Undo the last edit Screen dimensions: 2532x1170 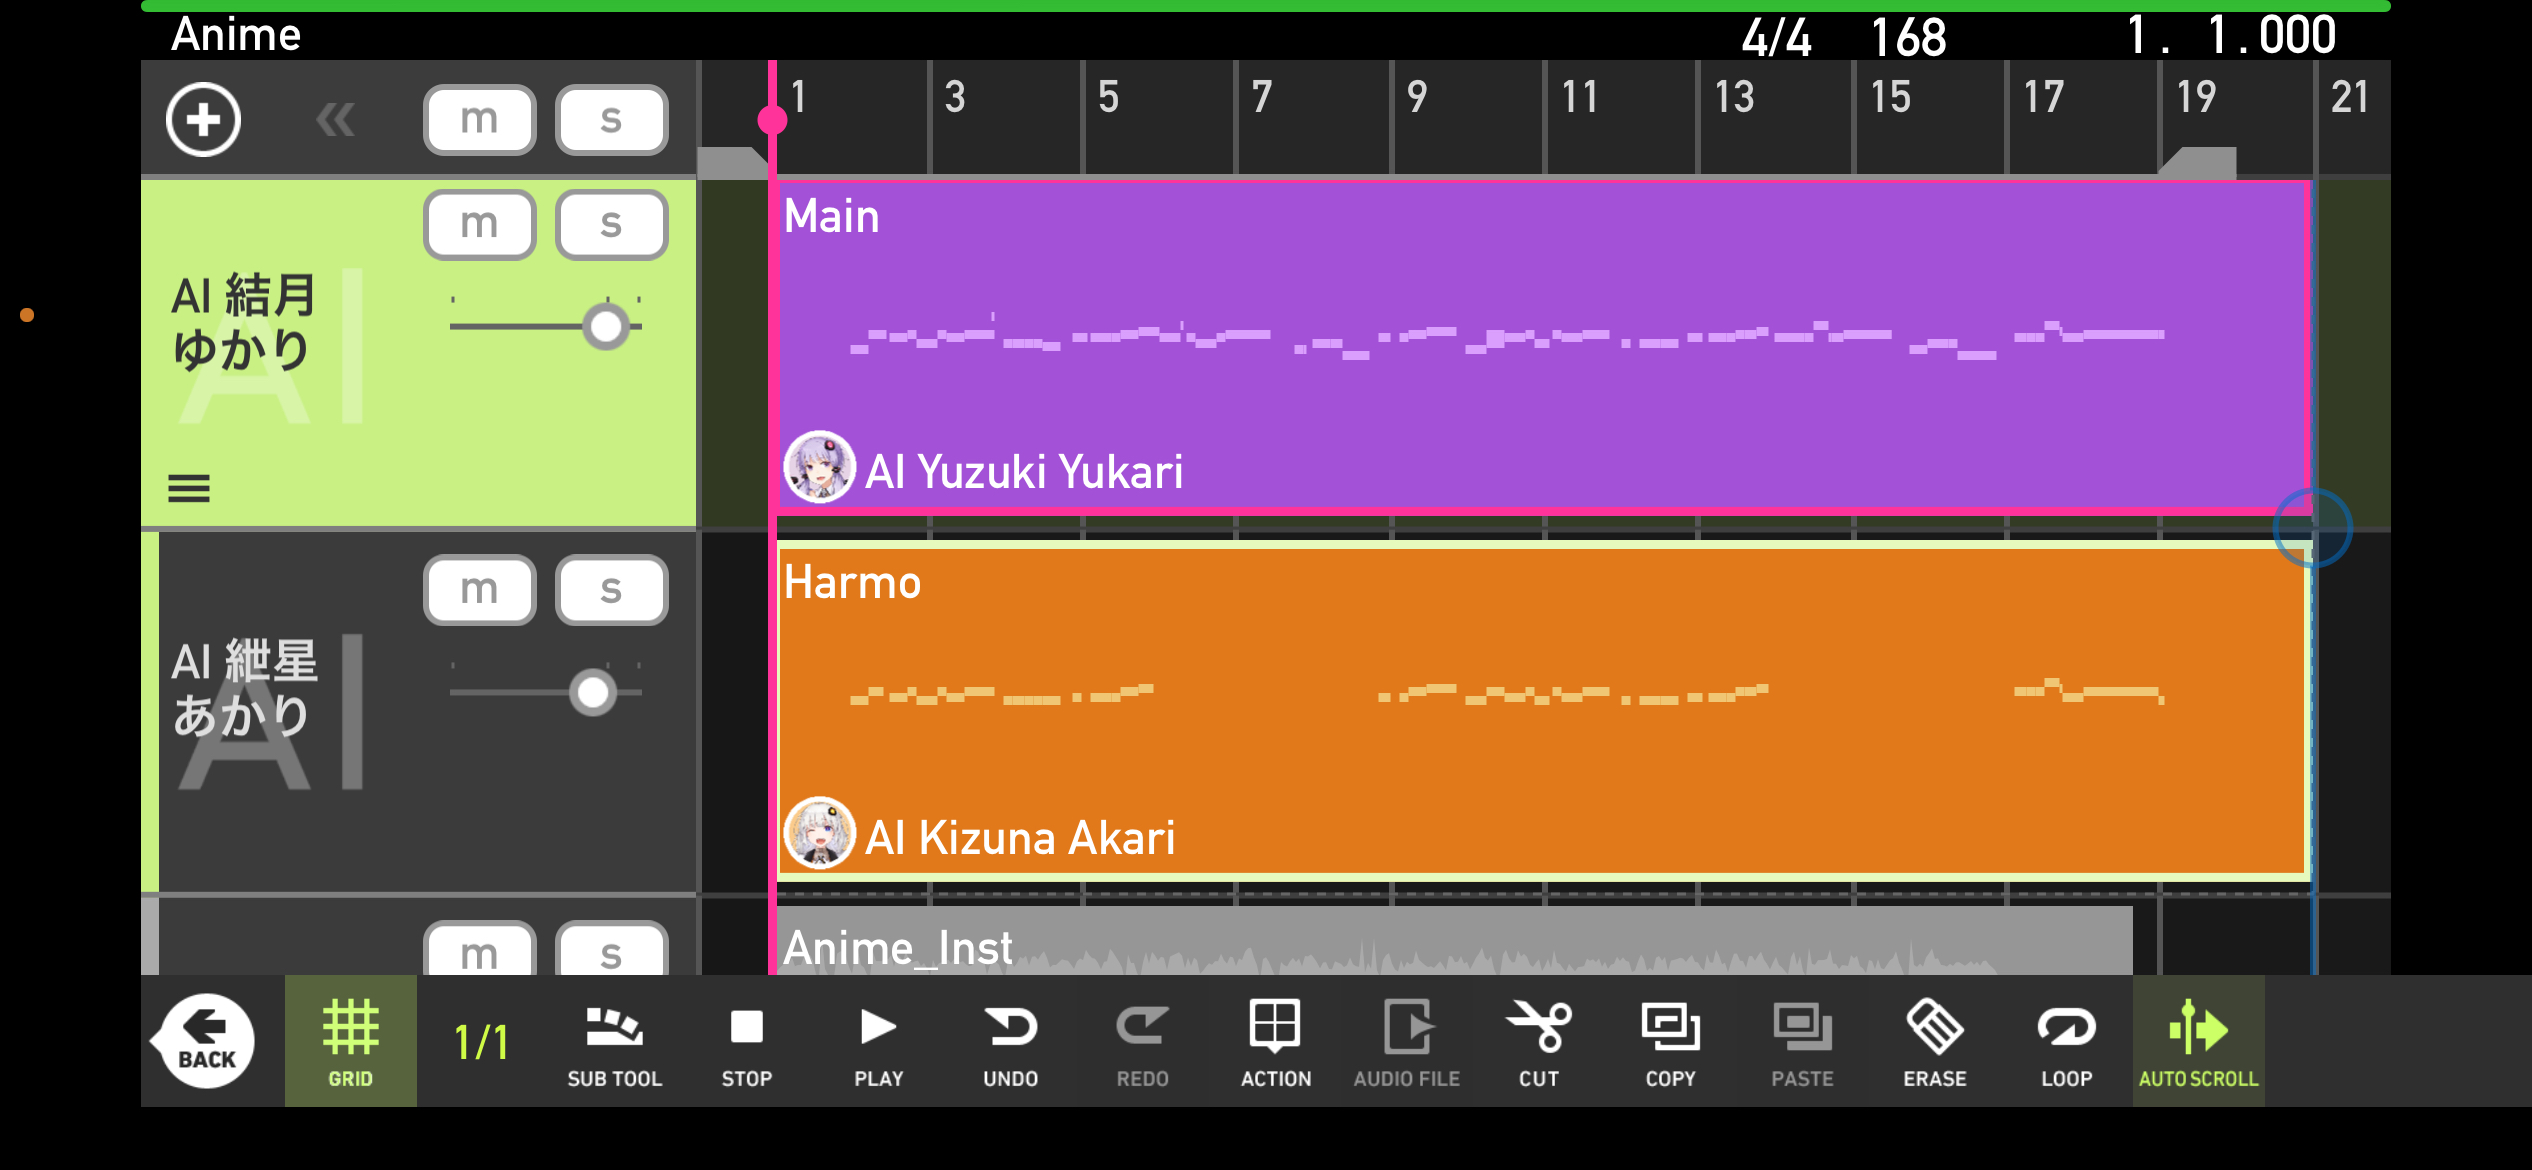pyautogui.click(x=1010, y=1043)
